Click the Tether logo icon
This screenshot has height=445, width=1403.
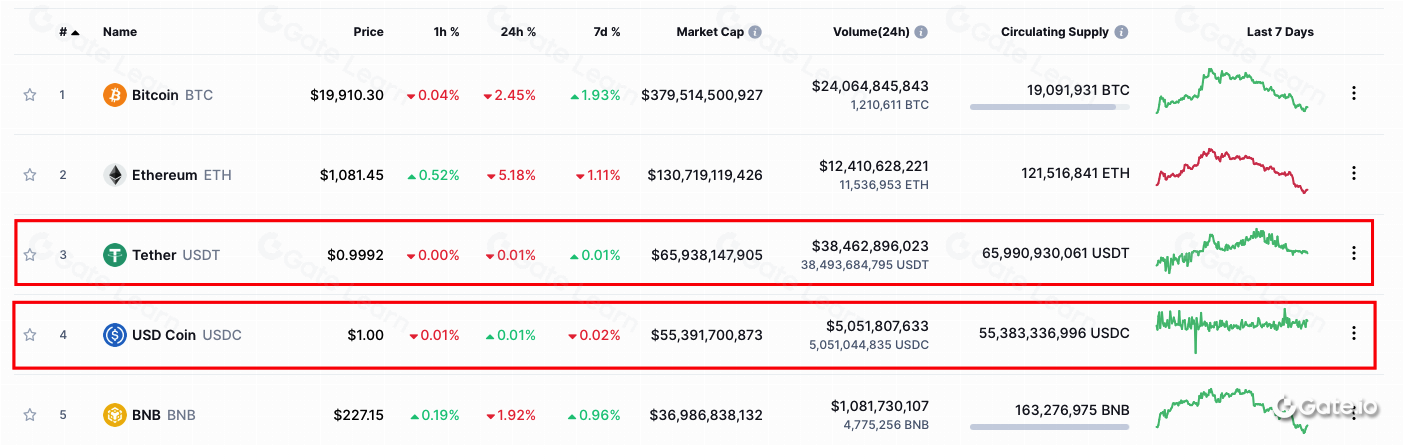[115, 255]
